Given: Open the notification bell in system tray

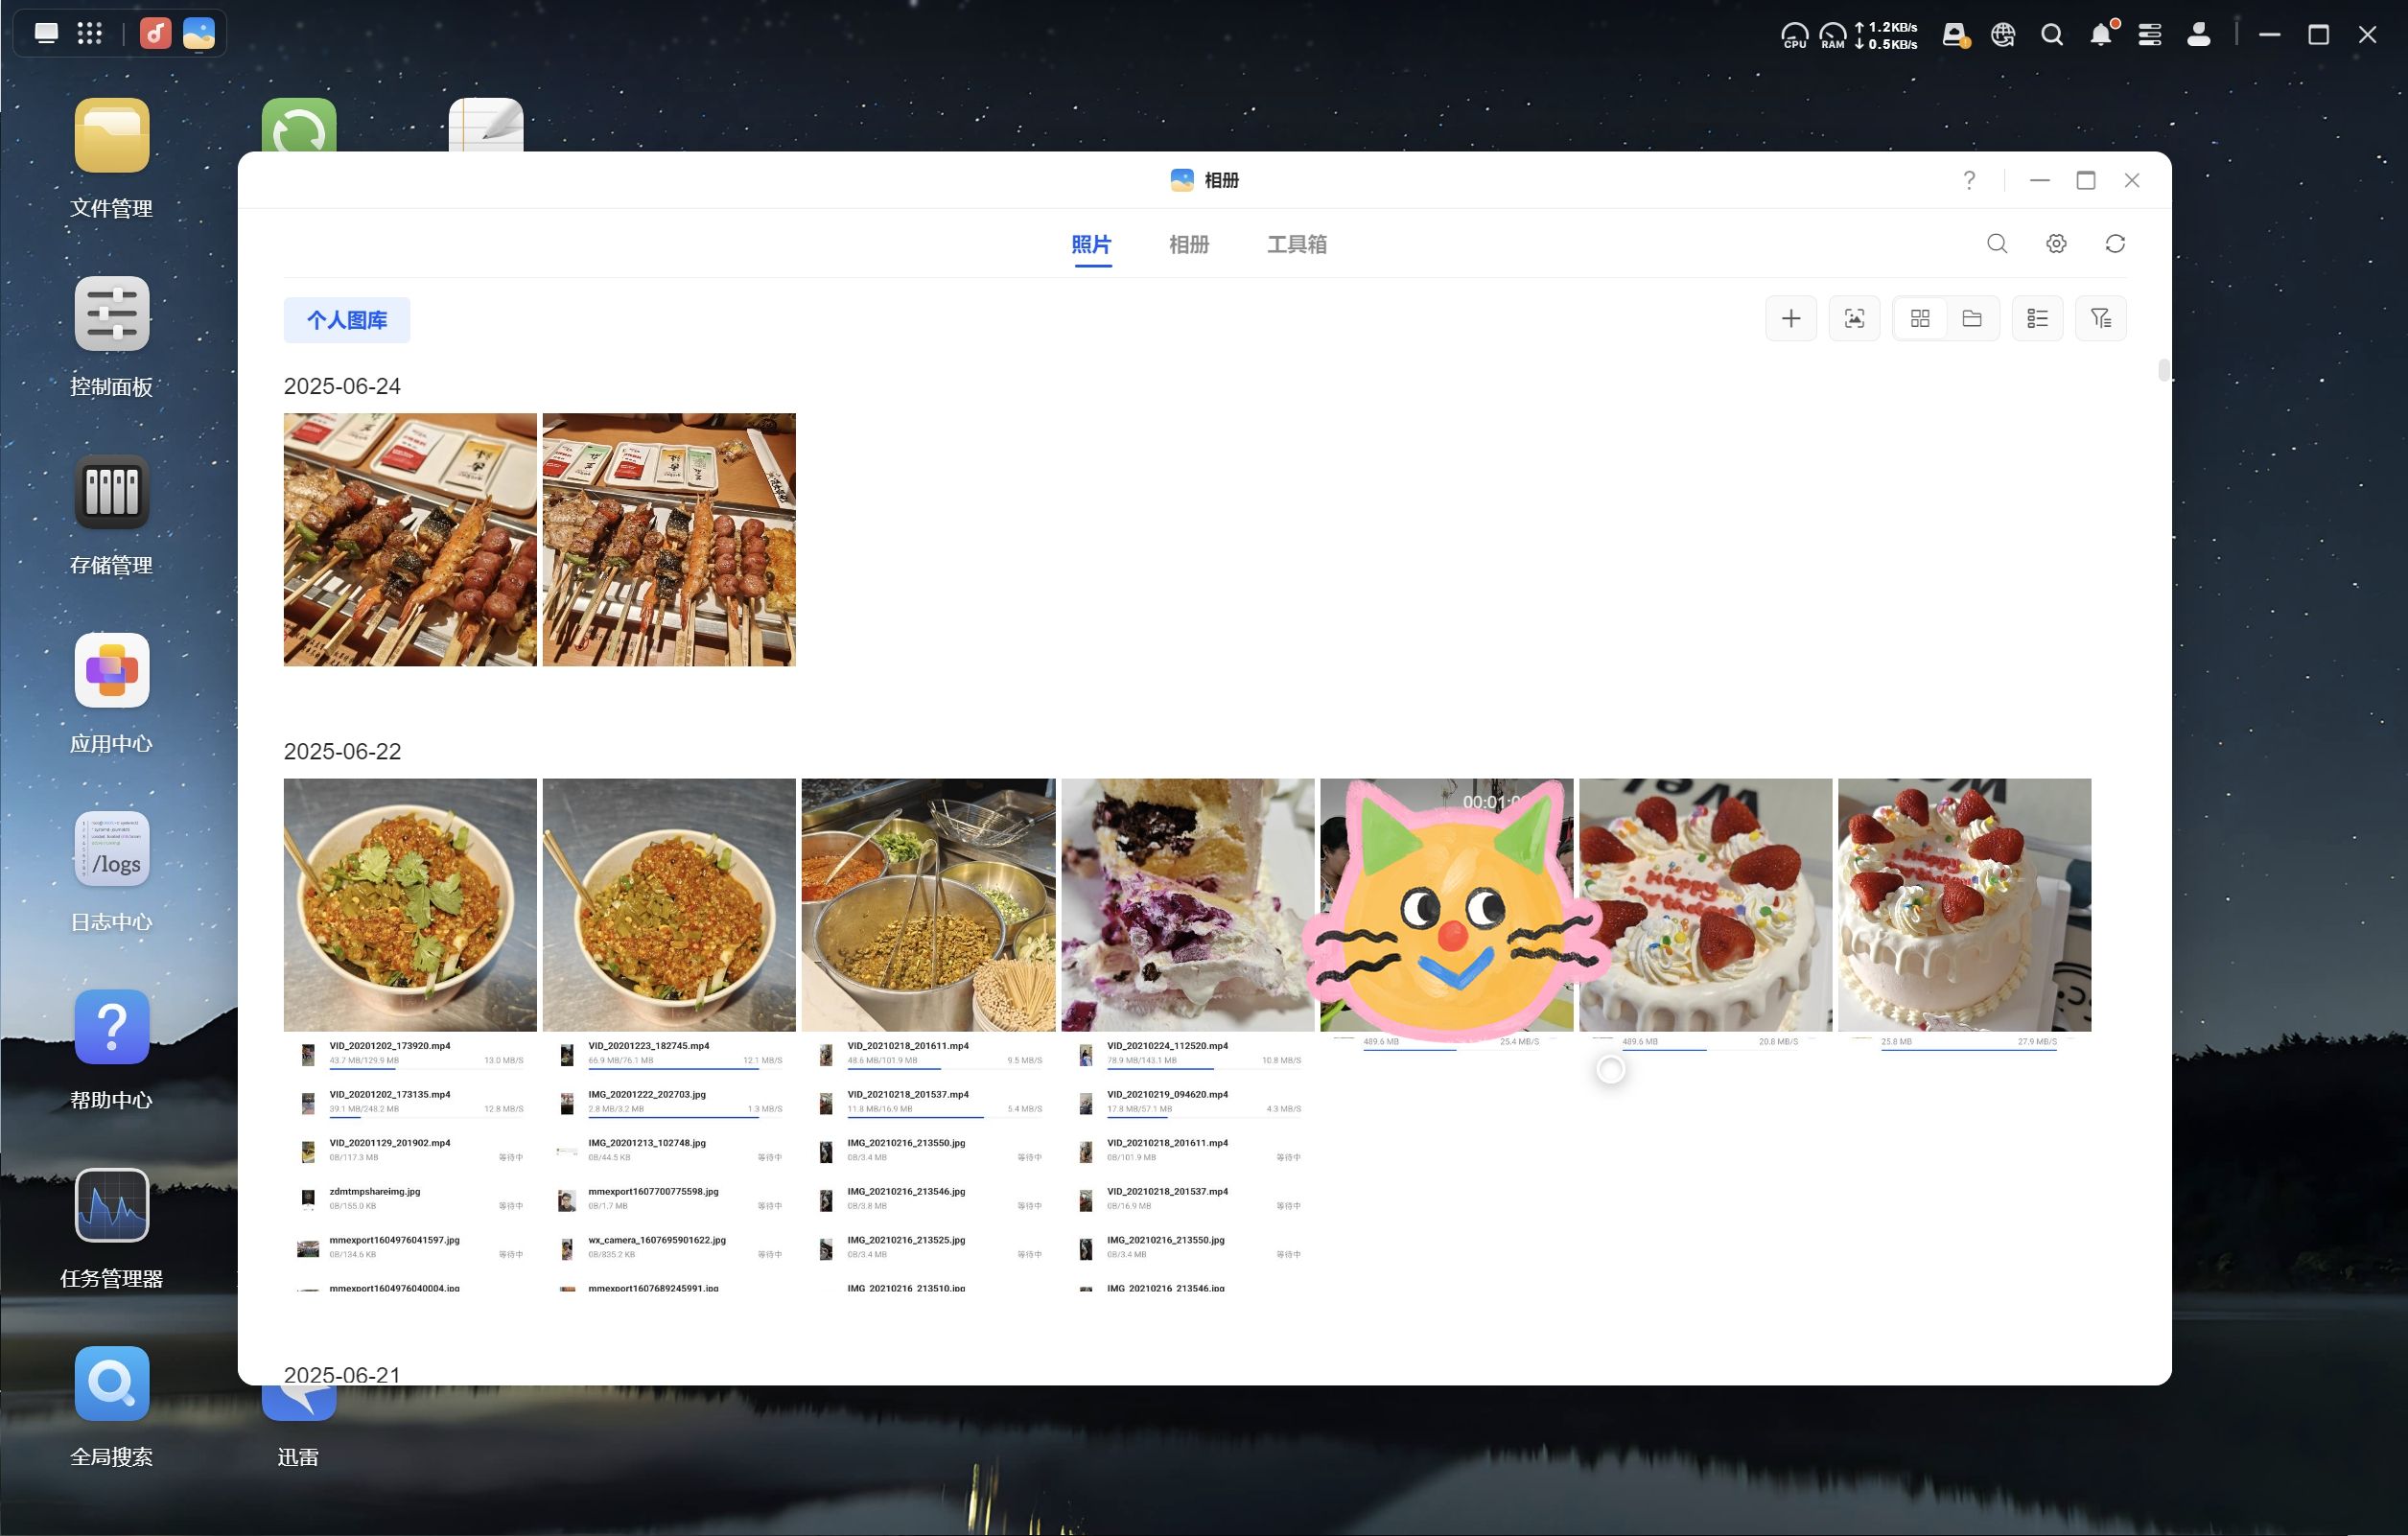Looking at the screenshot, I should pyautogui.click(x=2100, y=36).
